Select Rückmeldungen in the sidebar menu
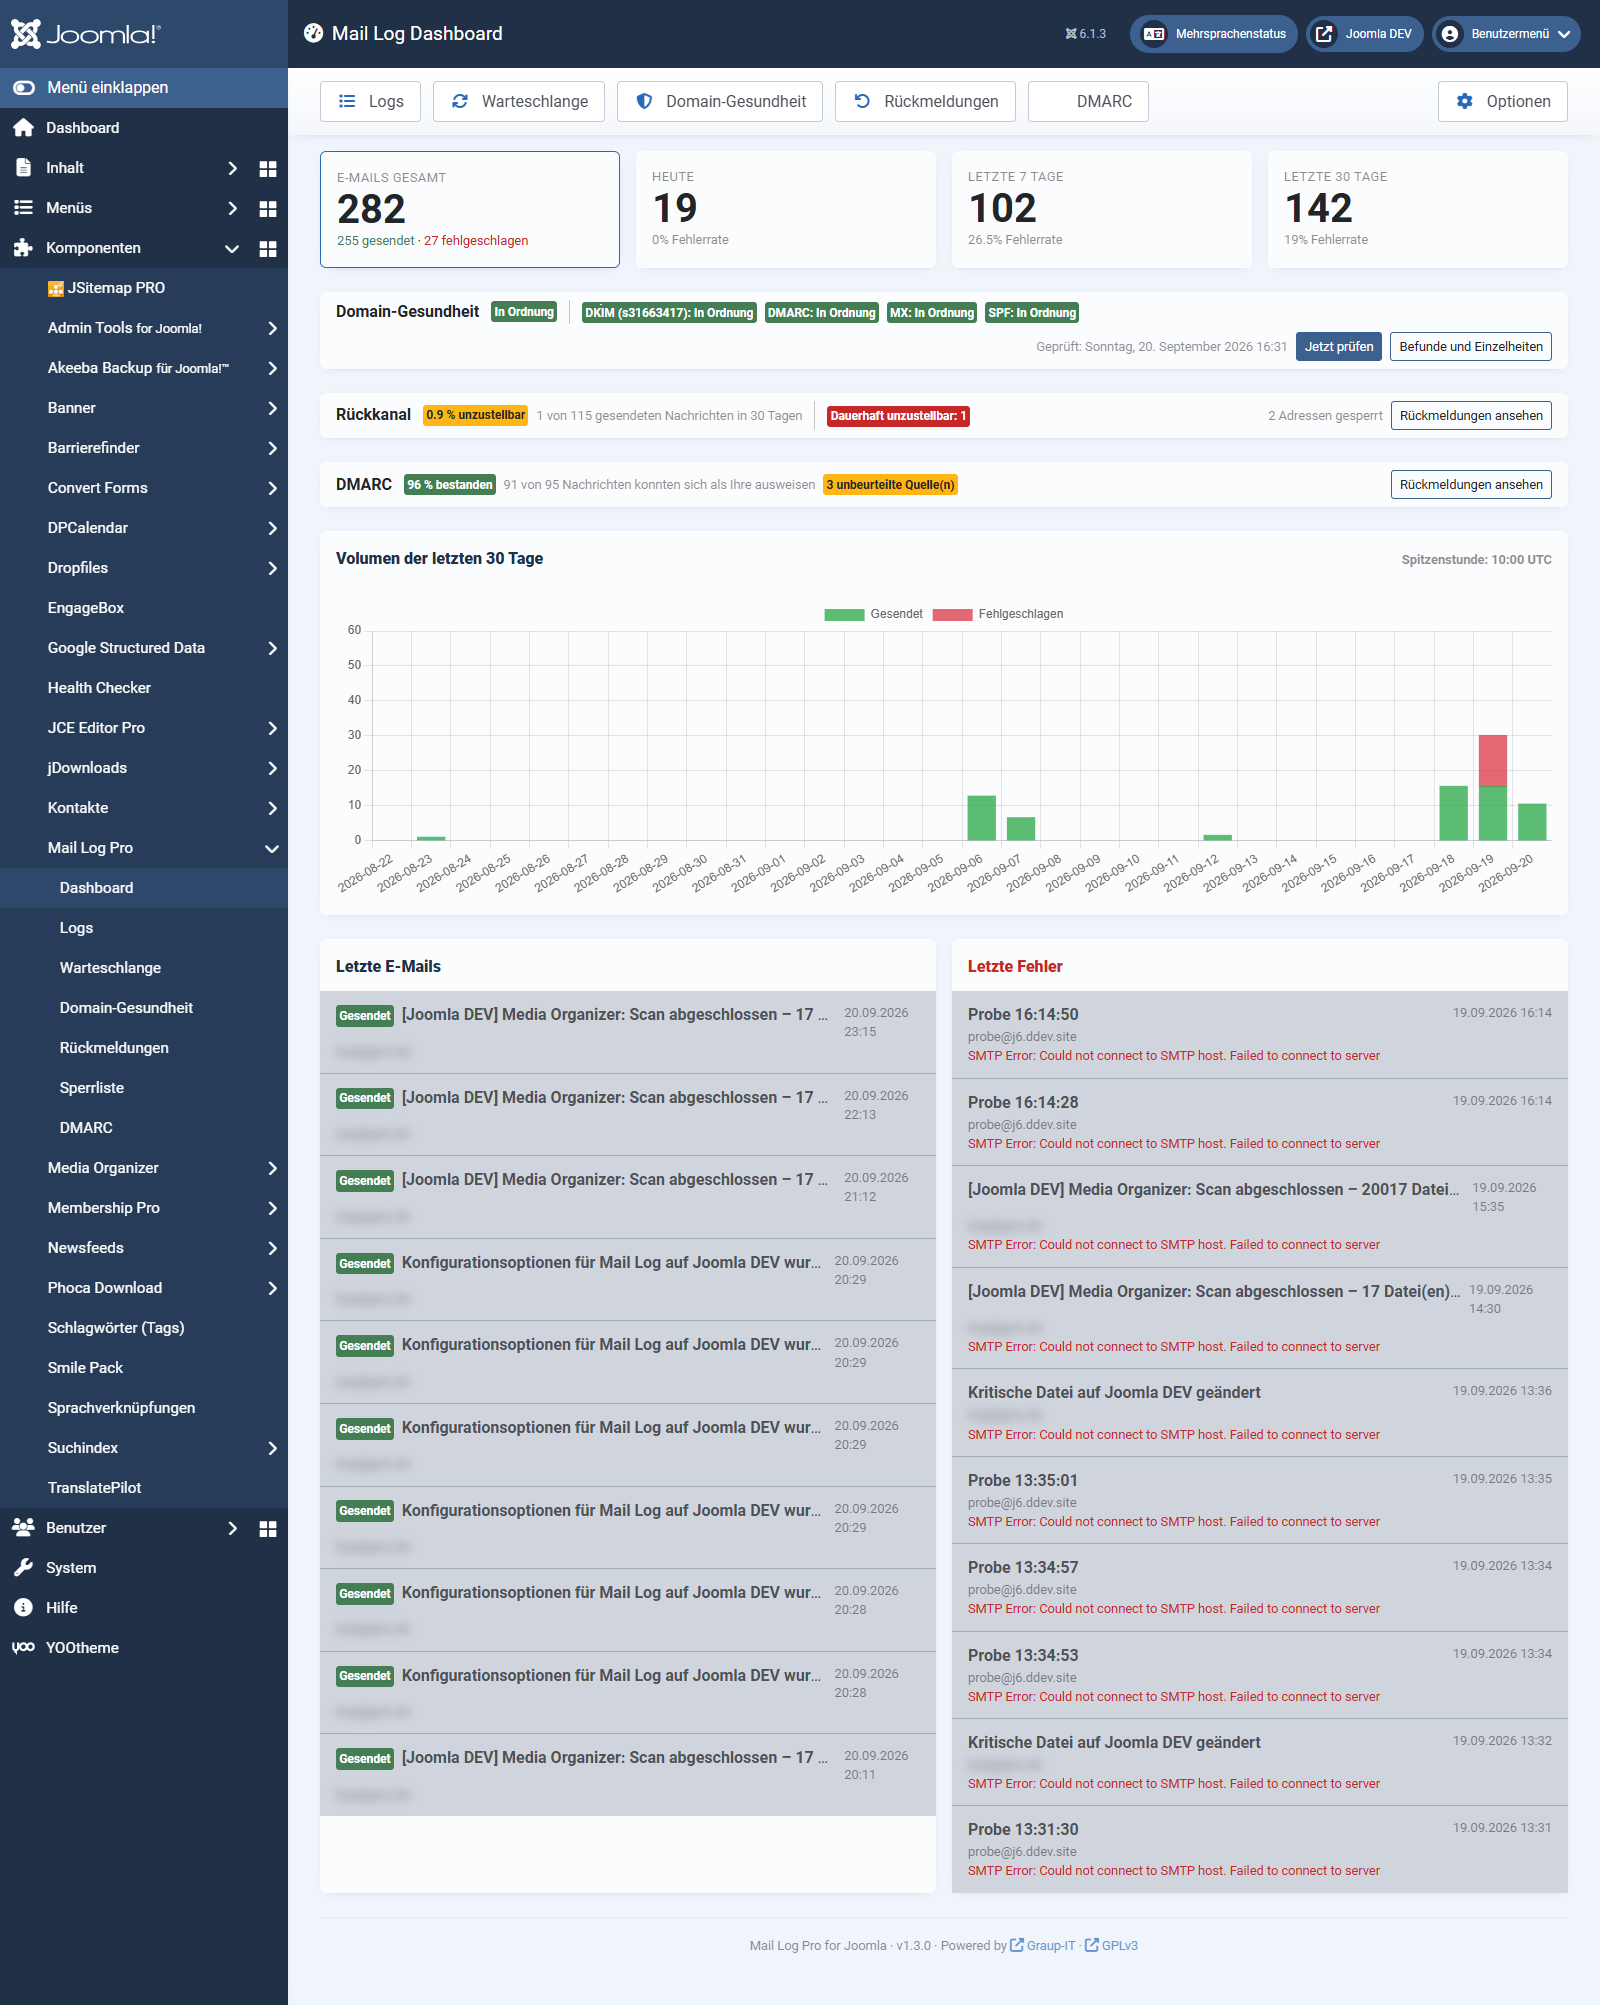The image size is (1600, 2005). click(114, 1048)
